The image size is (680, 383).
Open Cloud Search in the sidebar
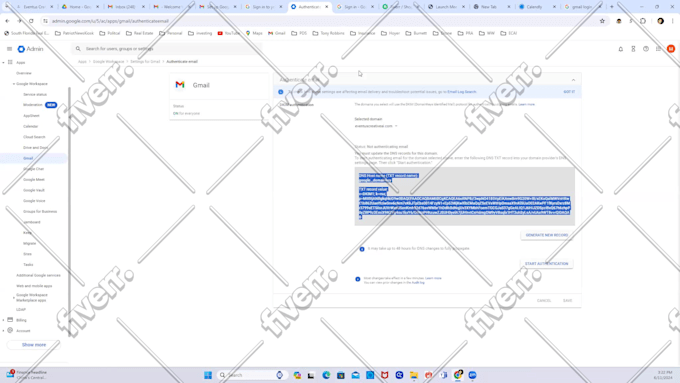click(34, 137)
